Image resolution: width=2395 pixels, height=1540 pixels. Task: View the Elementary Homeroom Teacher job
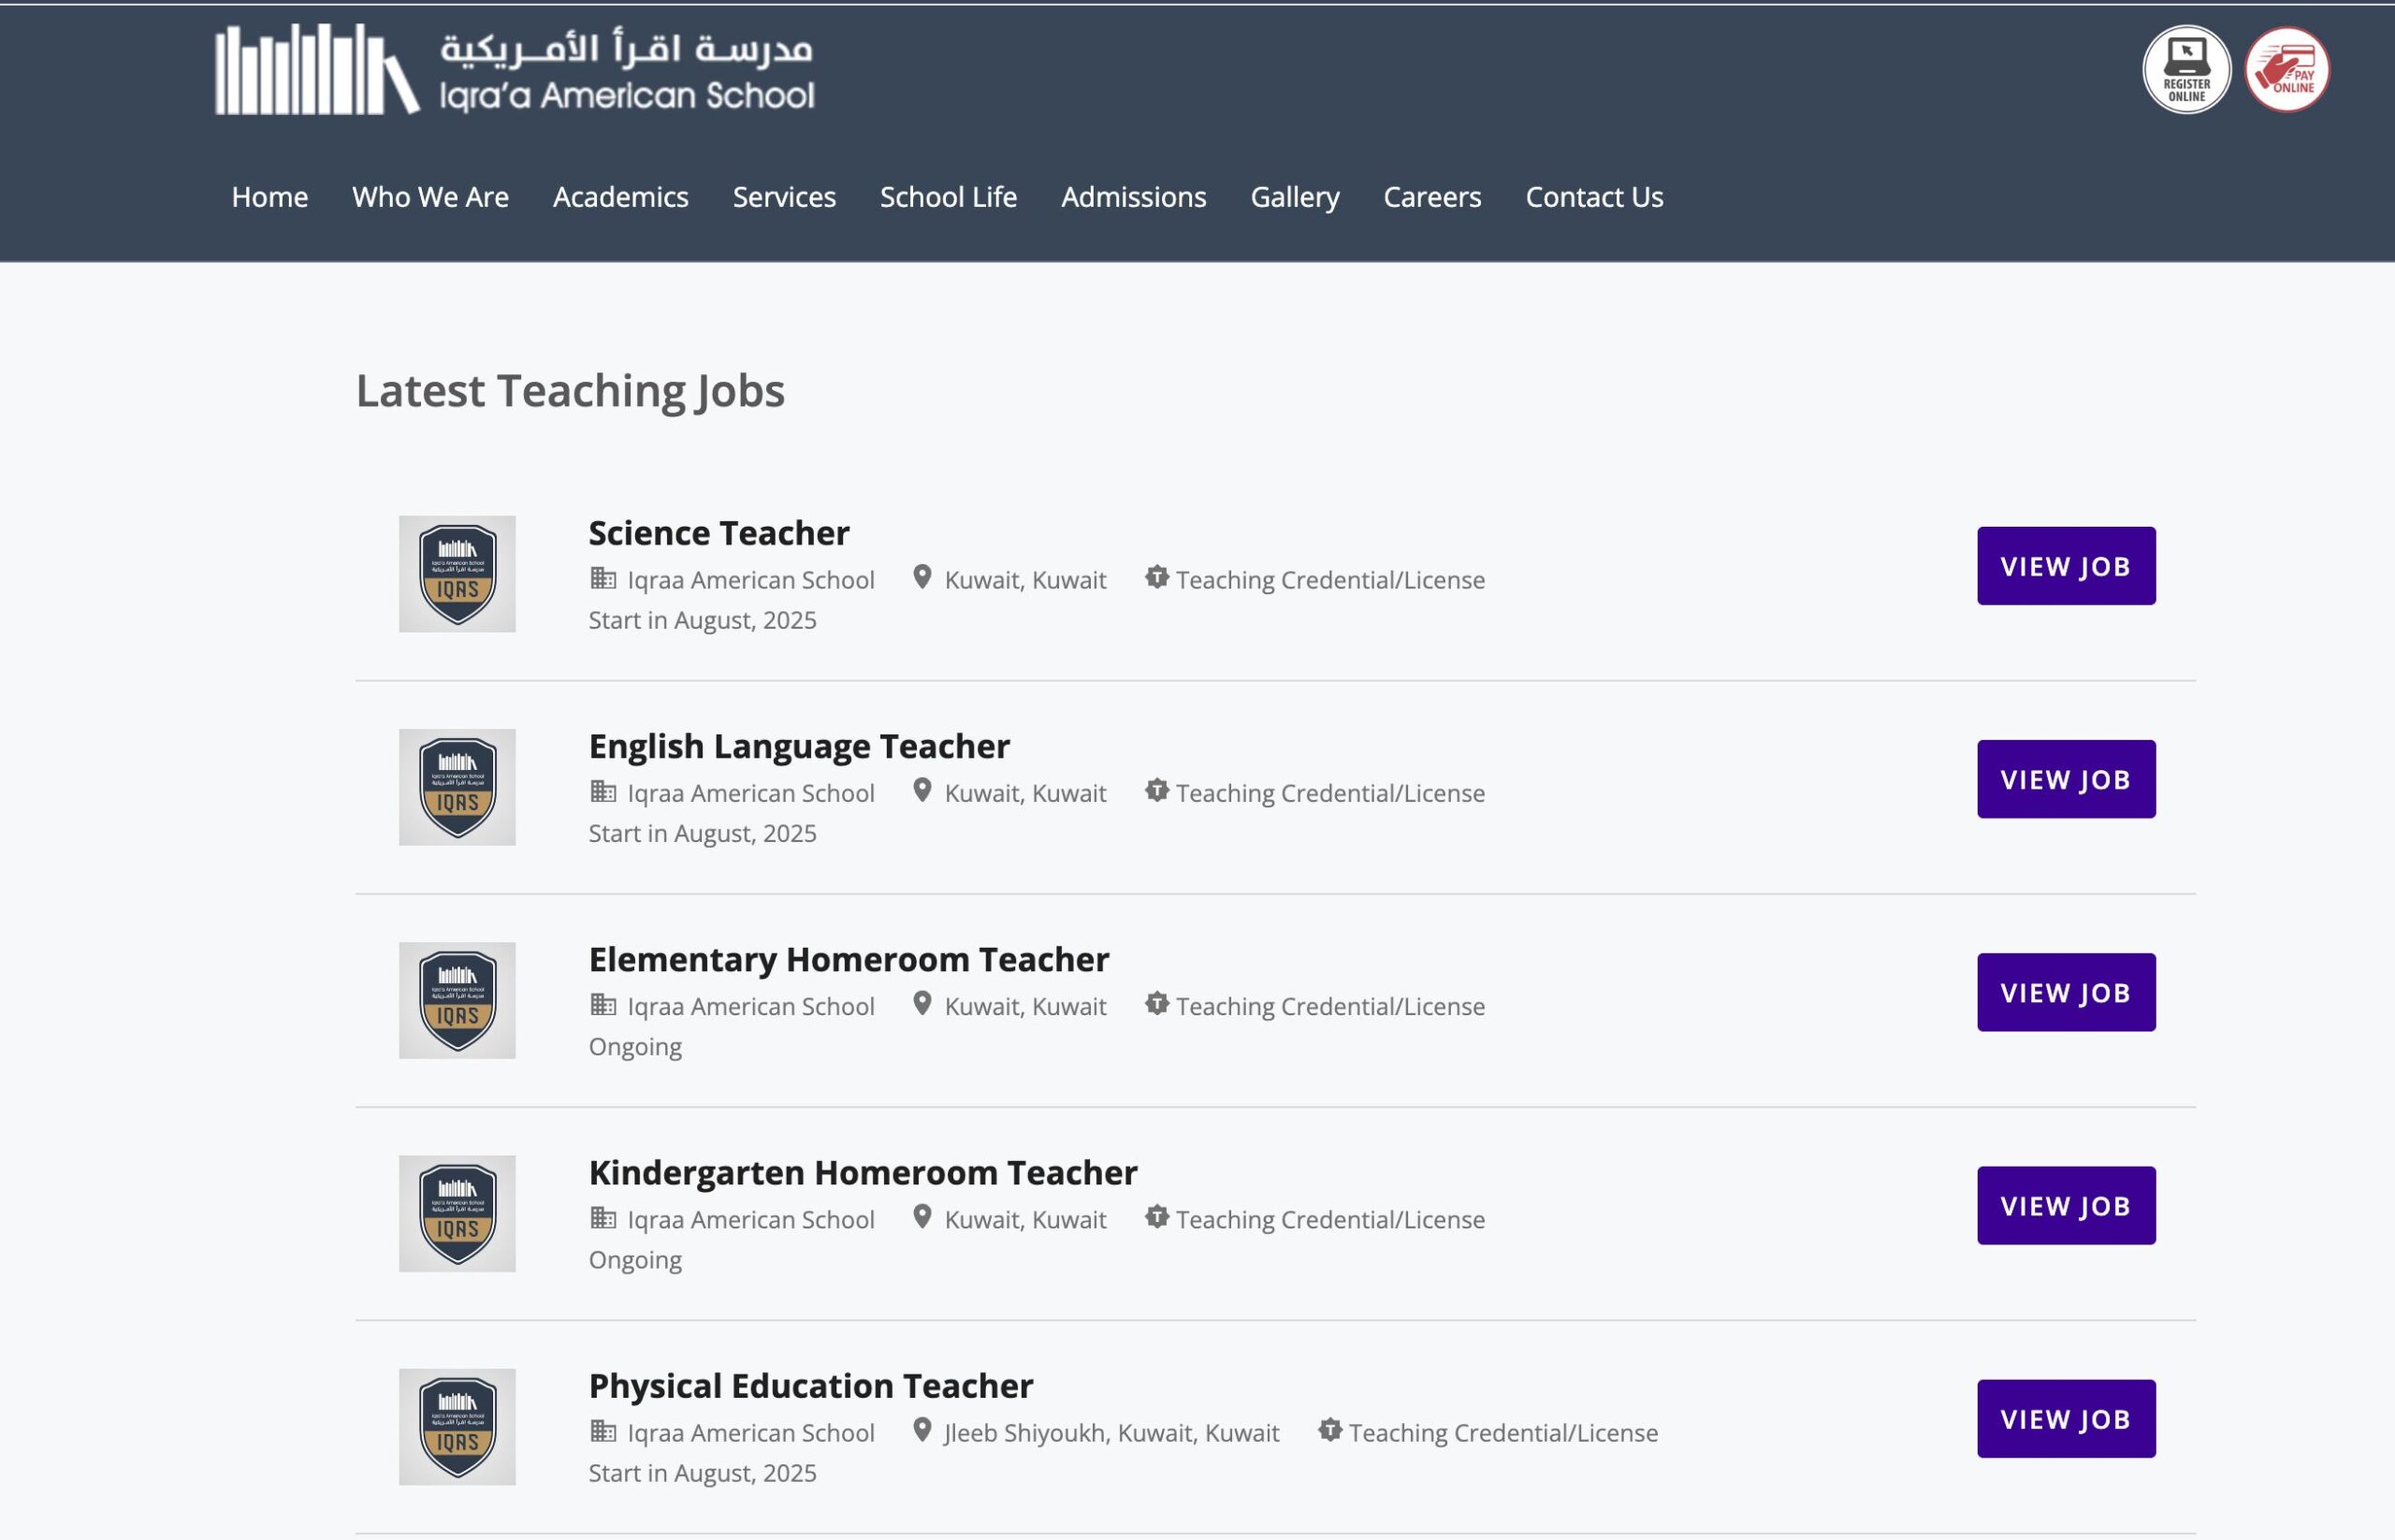click(x=2066, y=992)
